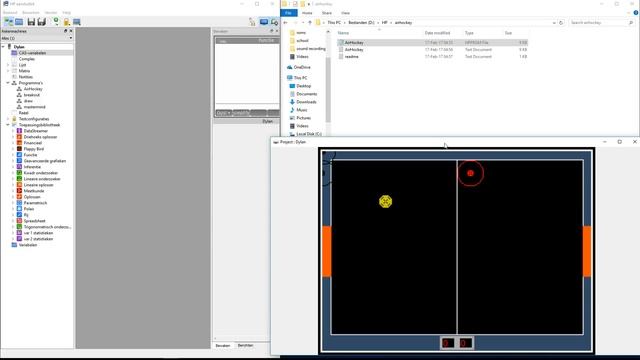Image resolution: width=640 pixels, height=360 pixels.
Task: Click the first toolbar icon in HP Connectivity Kit
Action: (9, 22)
